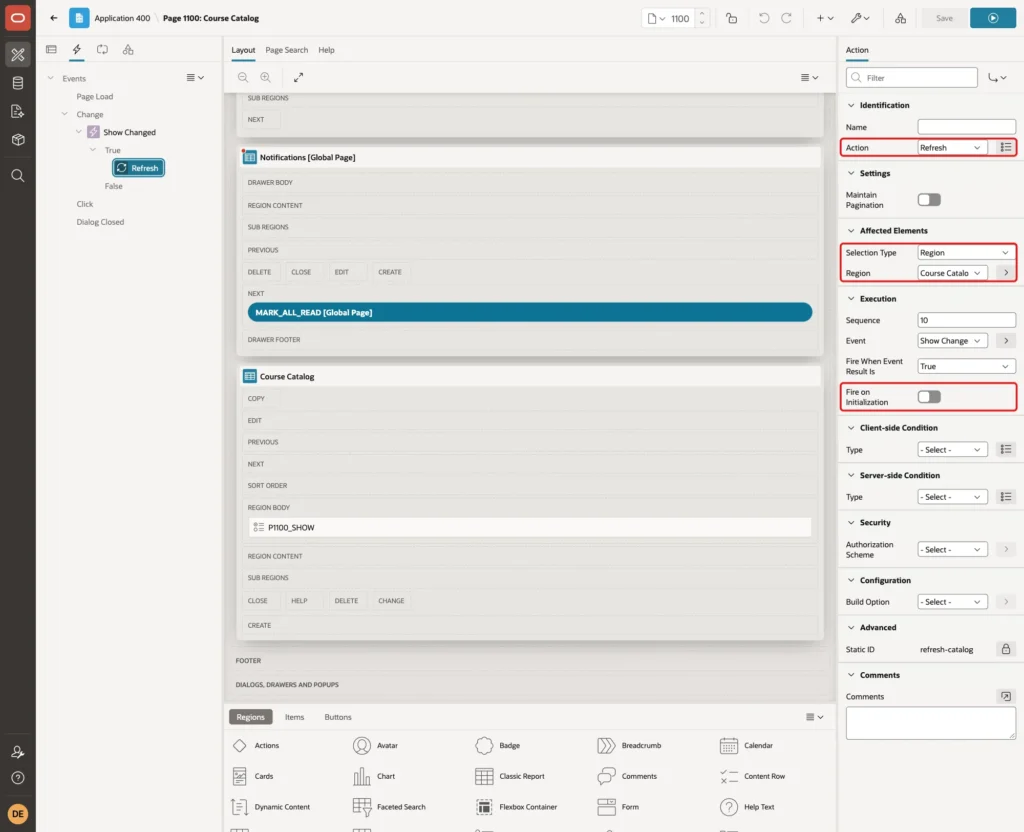Open Gallery cube sidebar icon
The width and height of the screenshot is (1024, 832).
click(18, 139)
